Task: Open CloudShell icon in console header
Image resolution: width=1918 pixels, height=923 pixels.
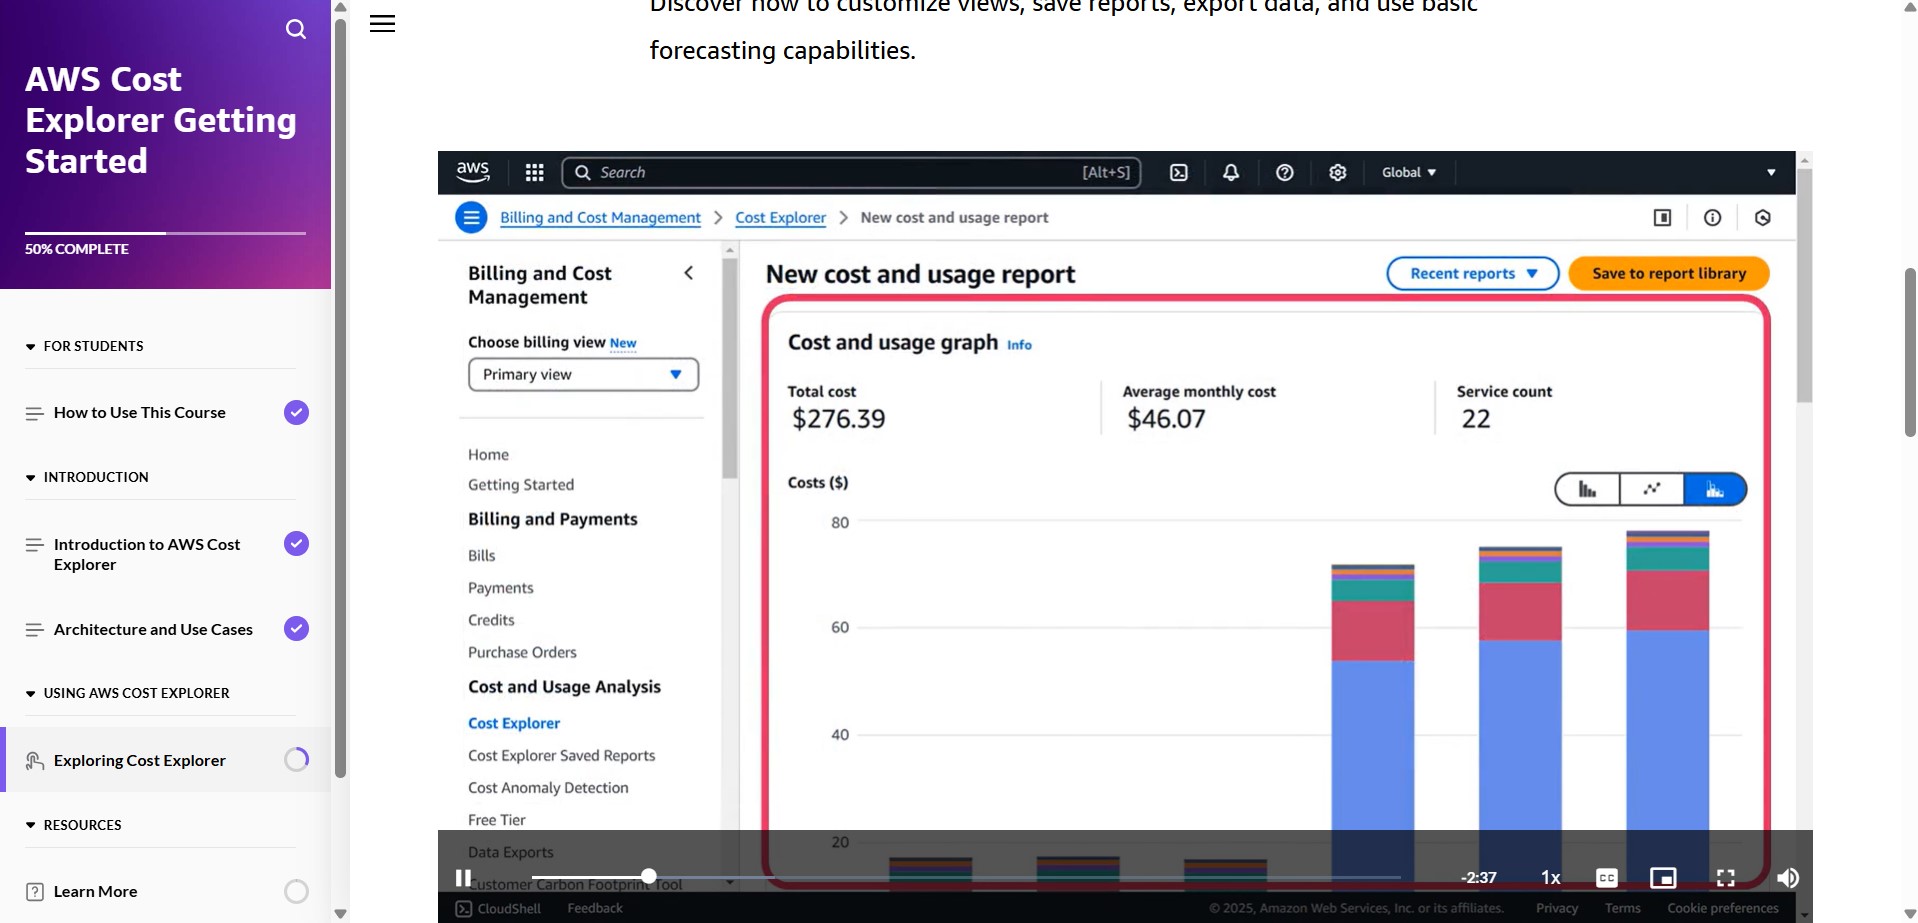Action: (x=1179, y=173)
